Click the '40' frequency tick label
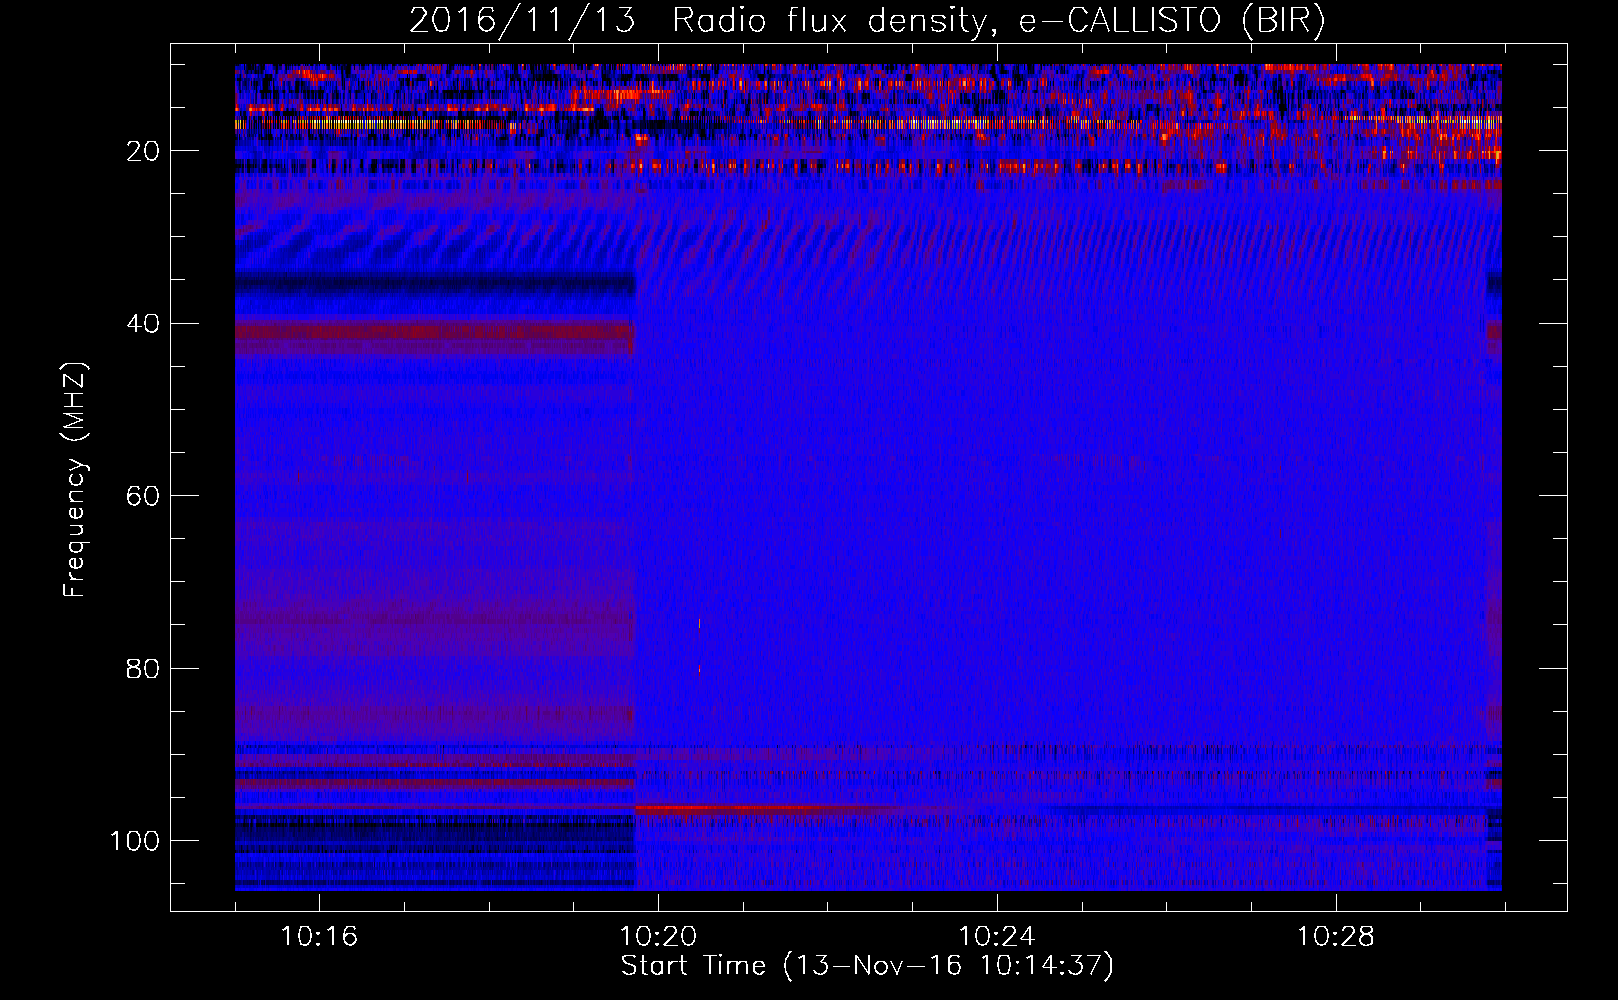 pyautogui.click(x=144, y=323)
